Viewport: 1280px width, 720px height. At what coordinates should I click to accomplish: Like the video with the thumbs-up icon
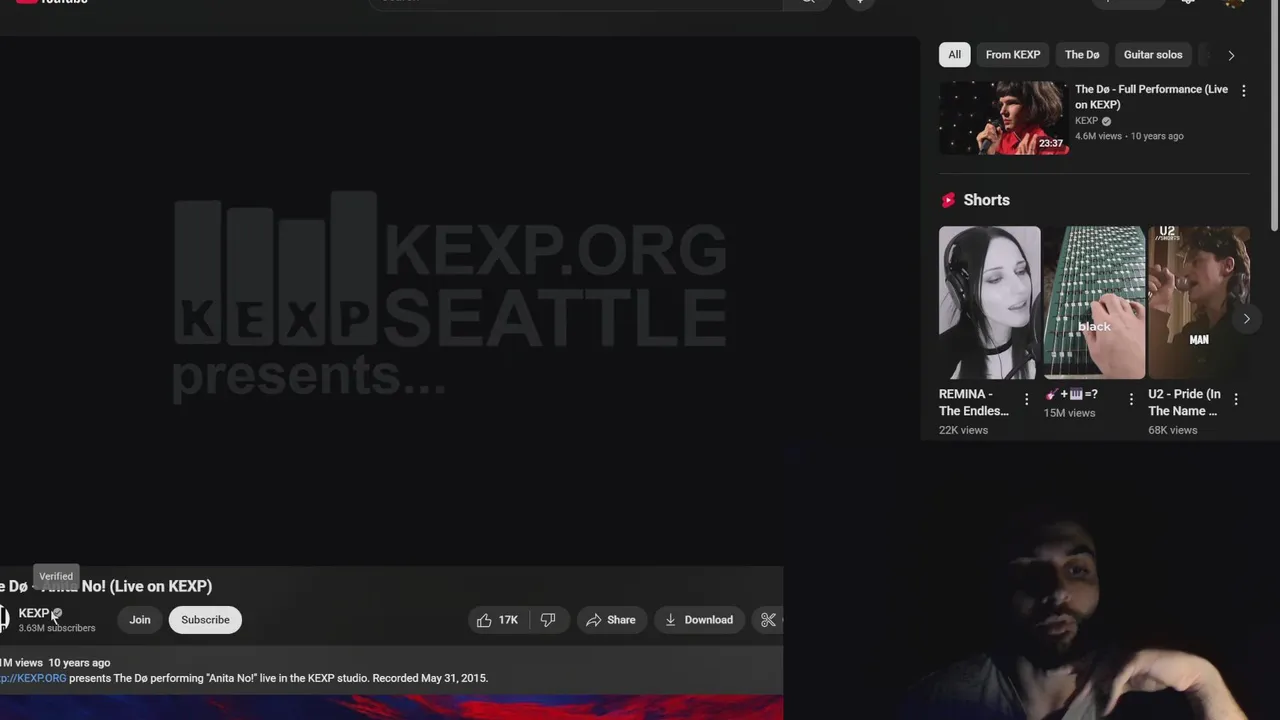point(484,620)
